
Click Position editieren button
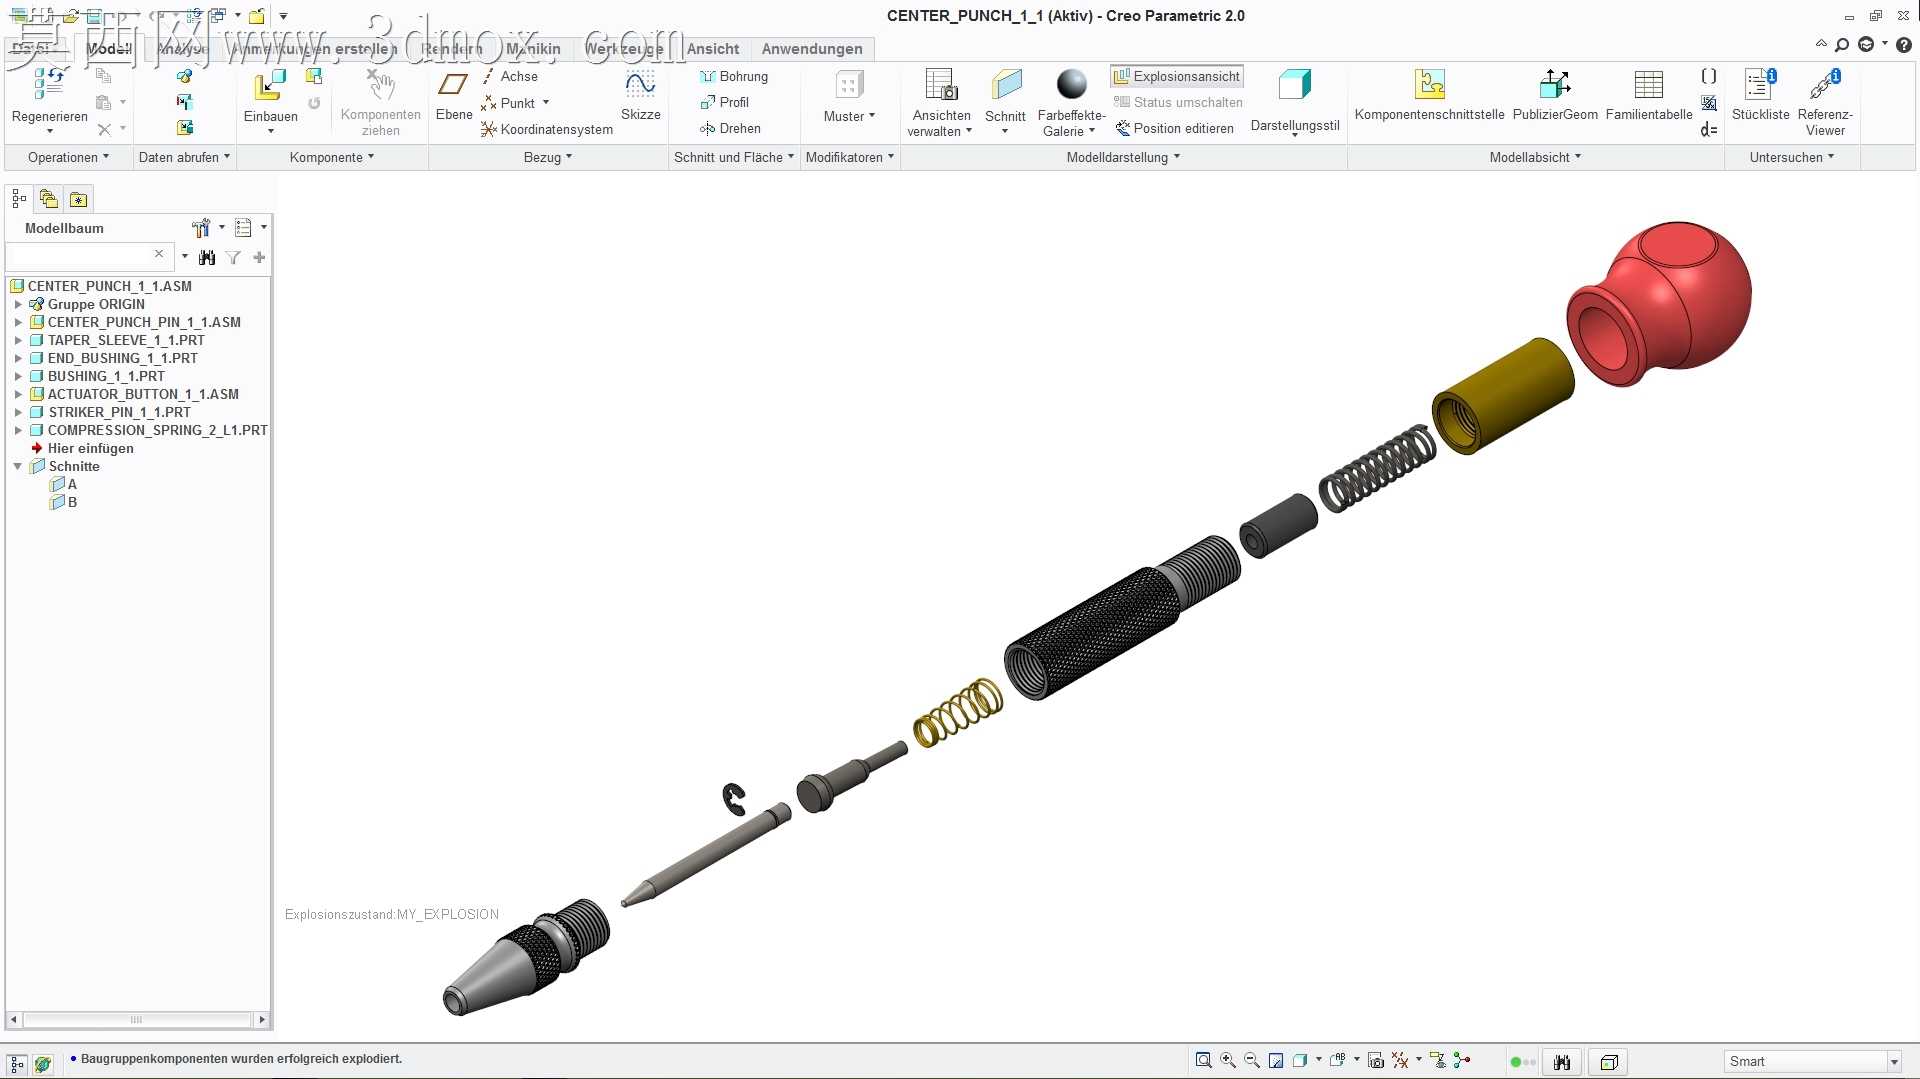point(1175,128)
